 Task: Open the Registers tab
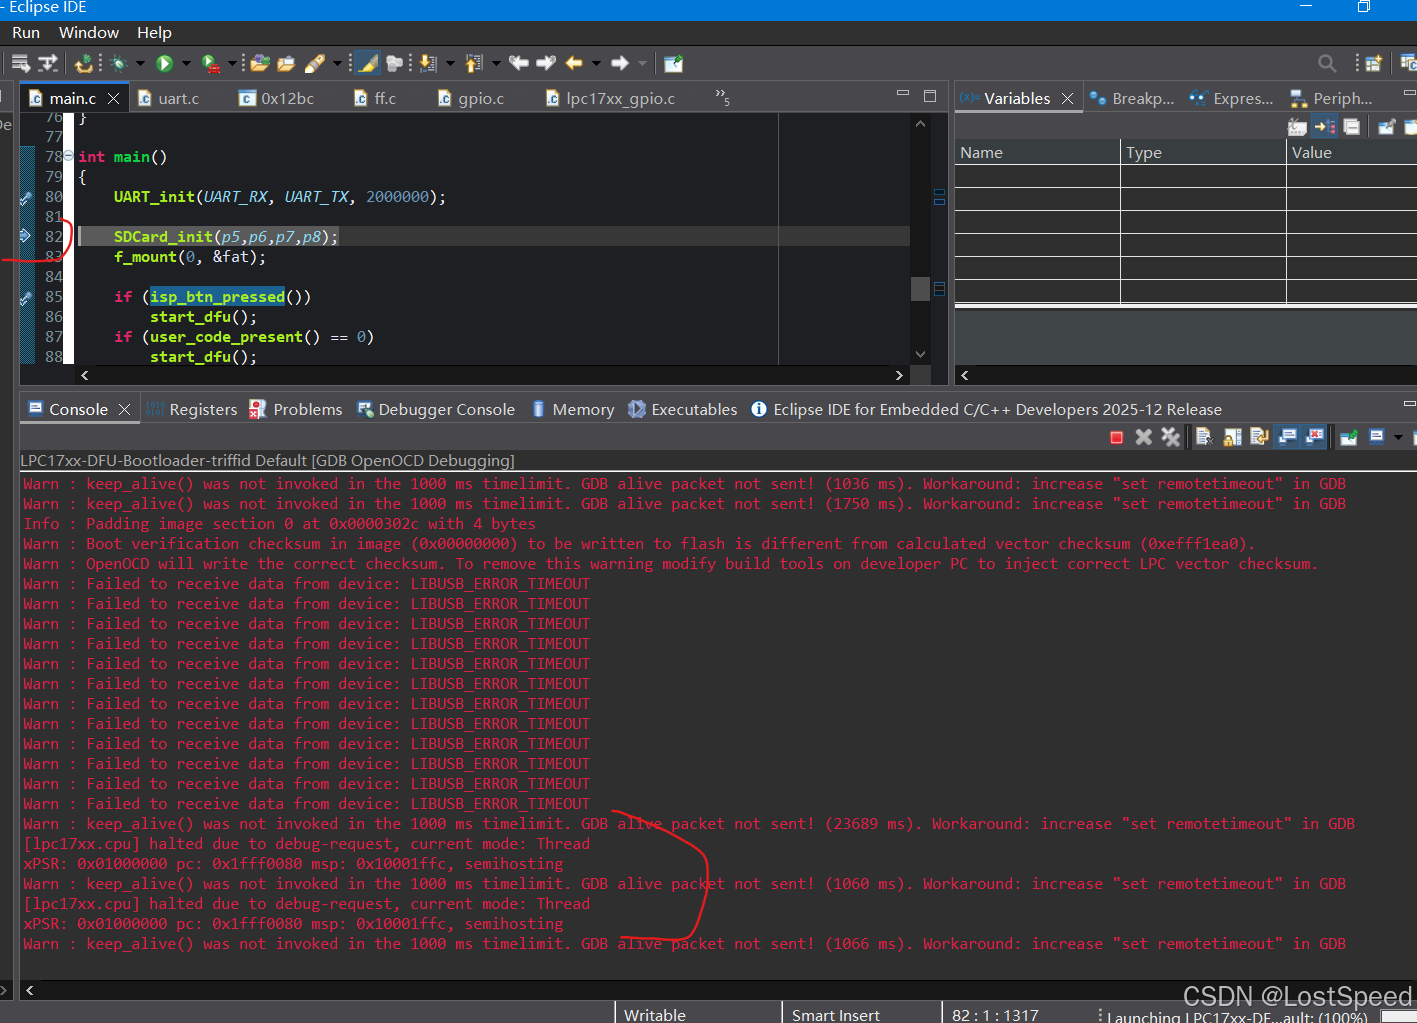coord(191,409)
